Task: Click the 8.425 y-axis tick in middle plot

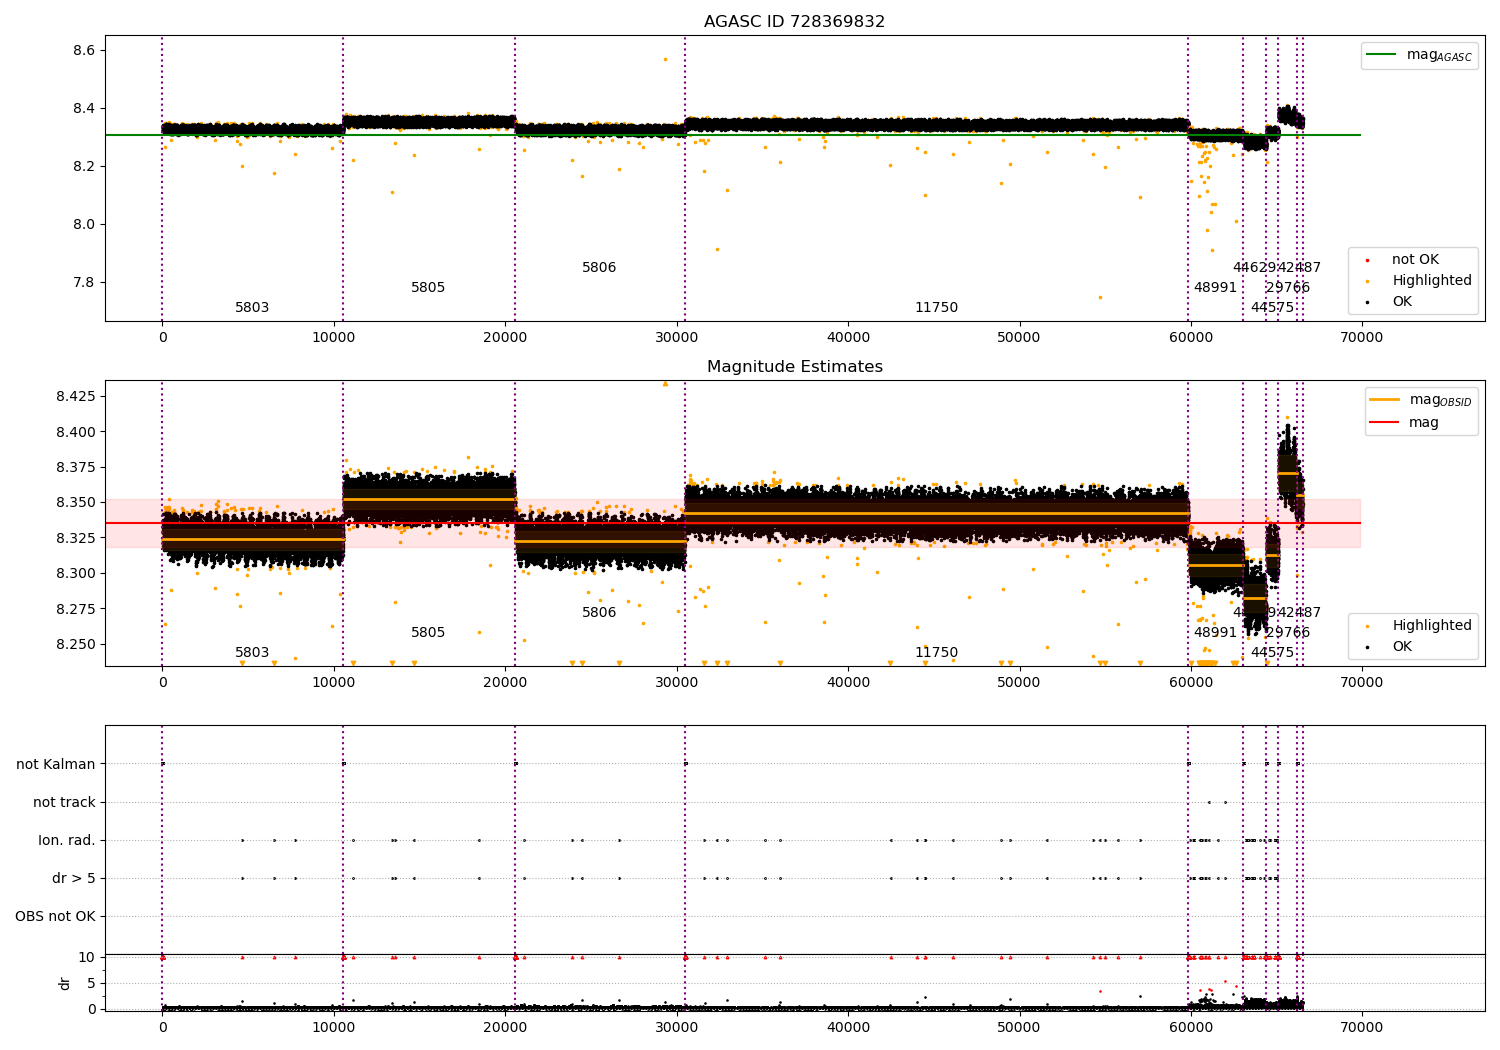Action: tap(76, 397)
